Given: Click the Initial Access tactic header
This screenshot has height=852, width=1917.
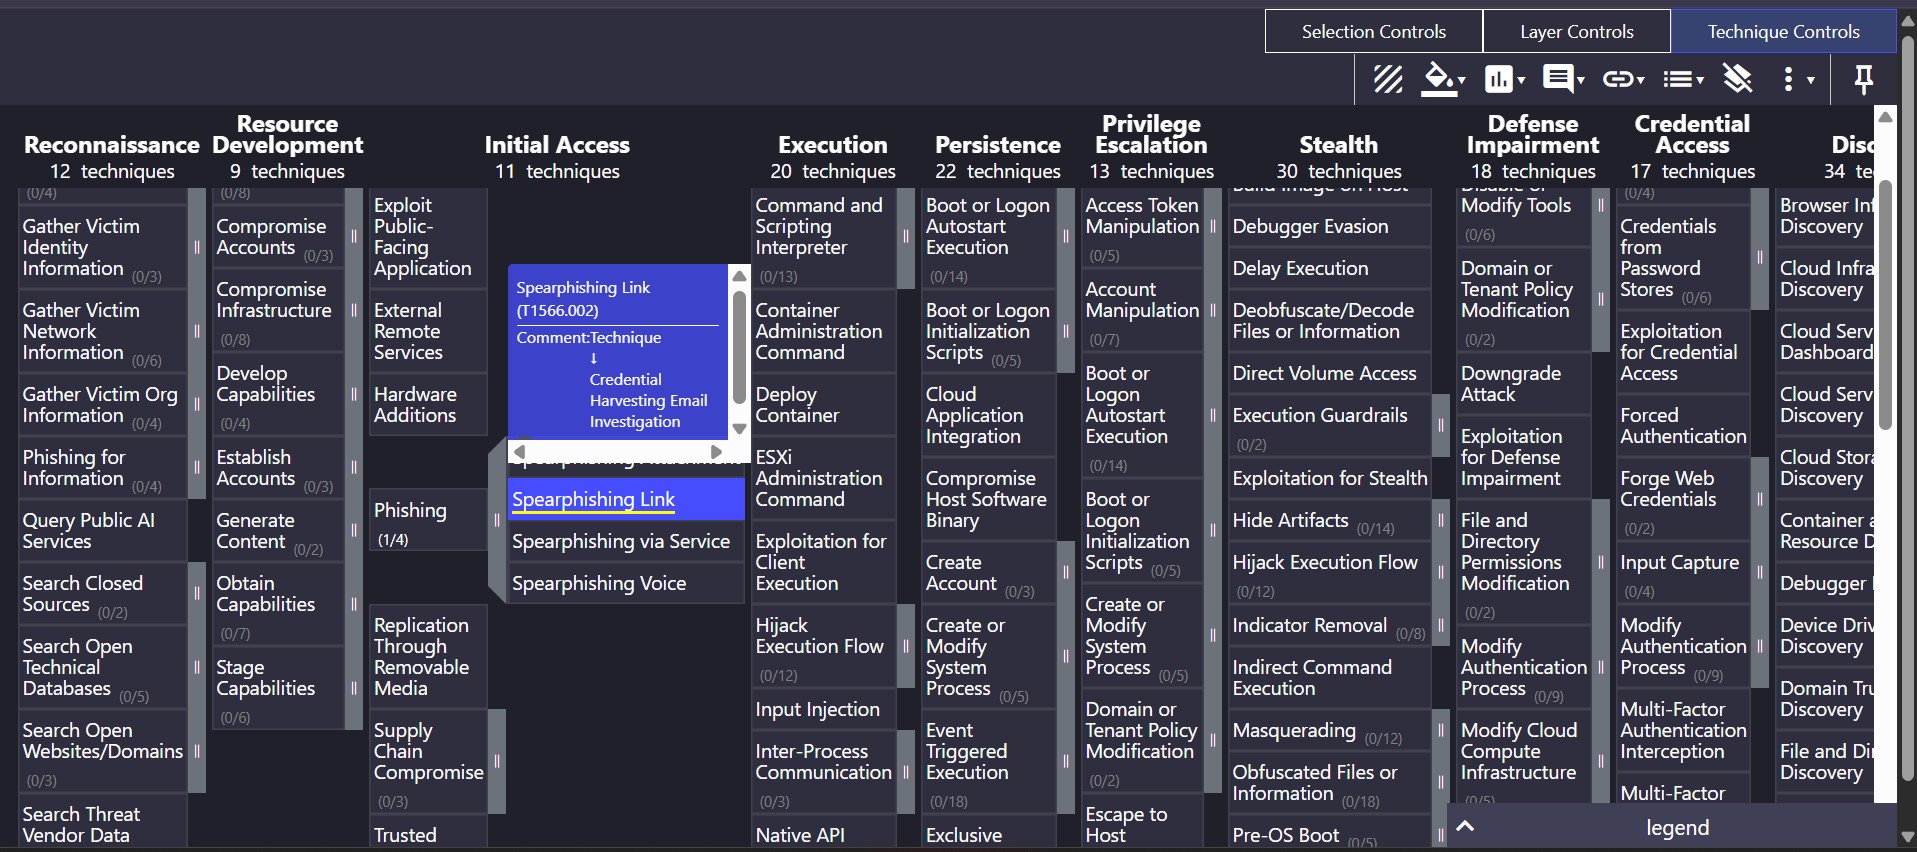Looking at the screenshot, I should click(x=557, y=145).
